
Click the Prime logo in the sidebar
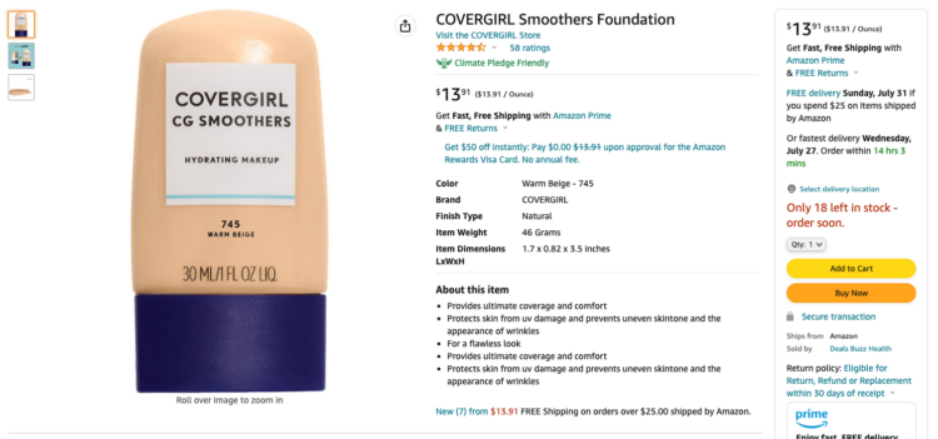(811, 418)
